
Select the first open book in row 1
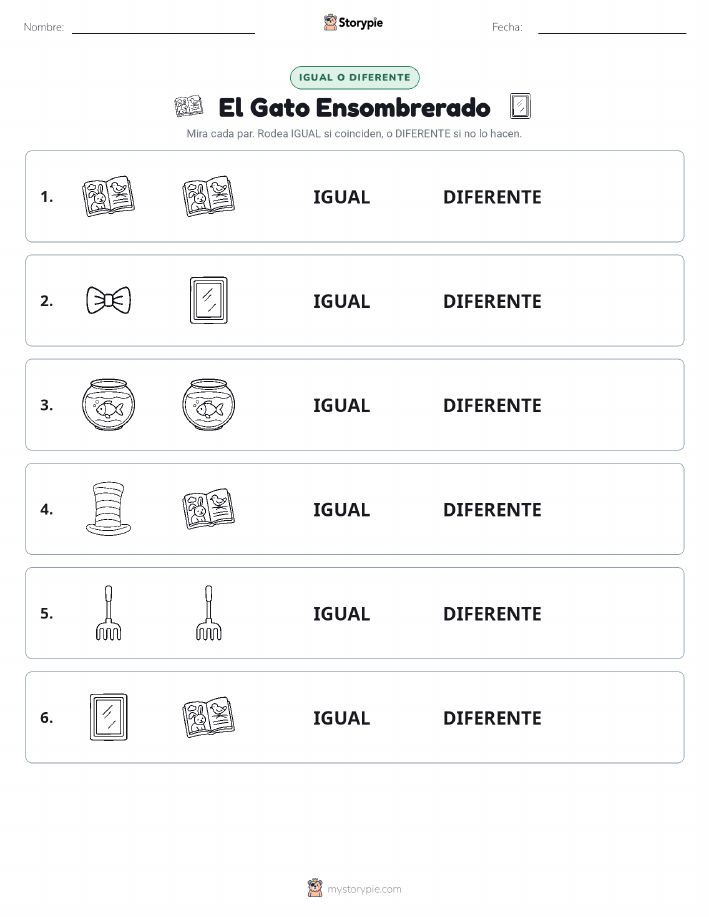(108, 196)
